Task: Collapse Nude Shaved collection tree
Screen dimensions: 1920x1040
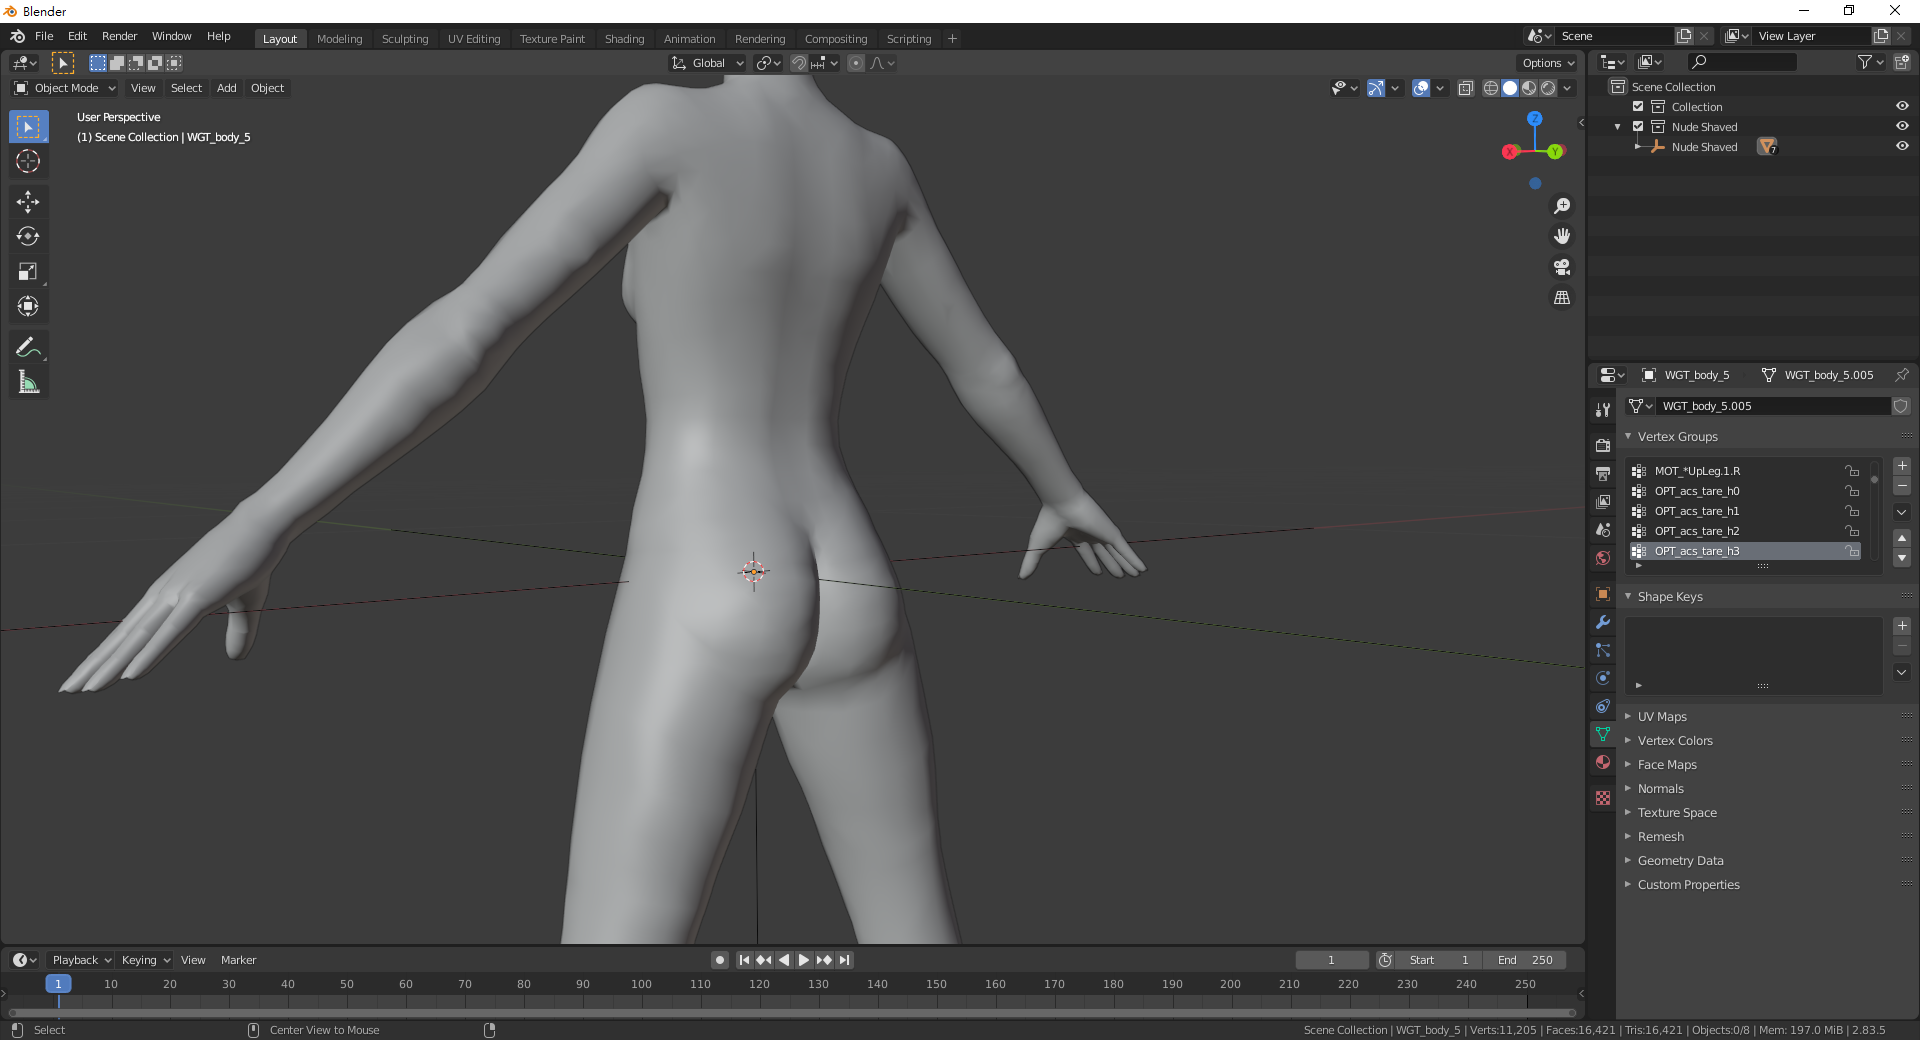Action: (x=1617, y=127)
